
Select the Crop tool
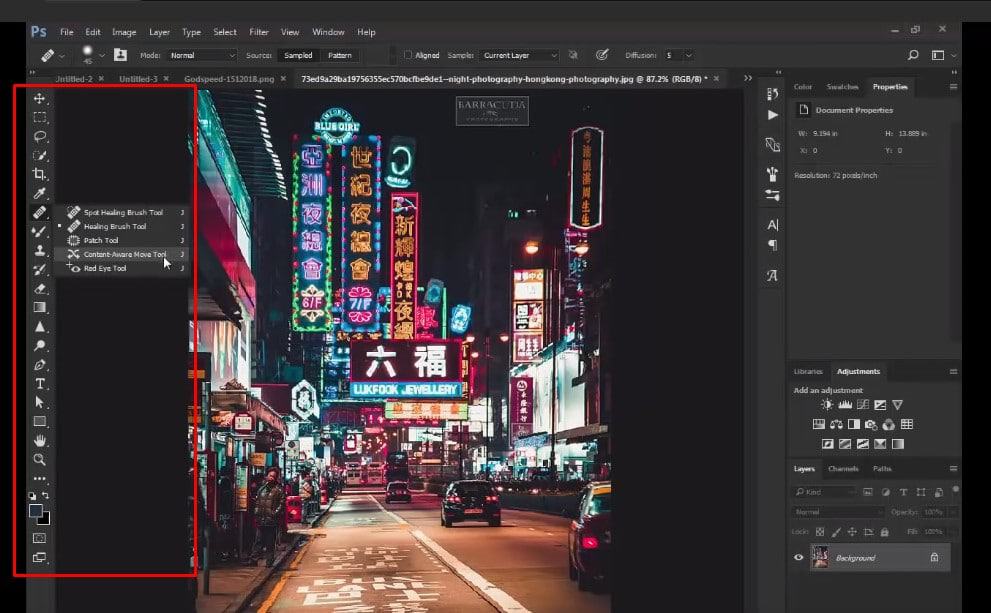pyautogui.click(x=39, y=174)
